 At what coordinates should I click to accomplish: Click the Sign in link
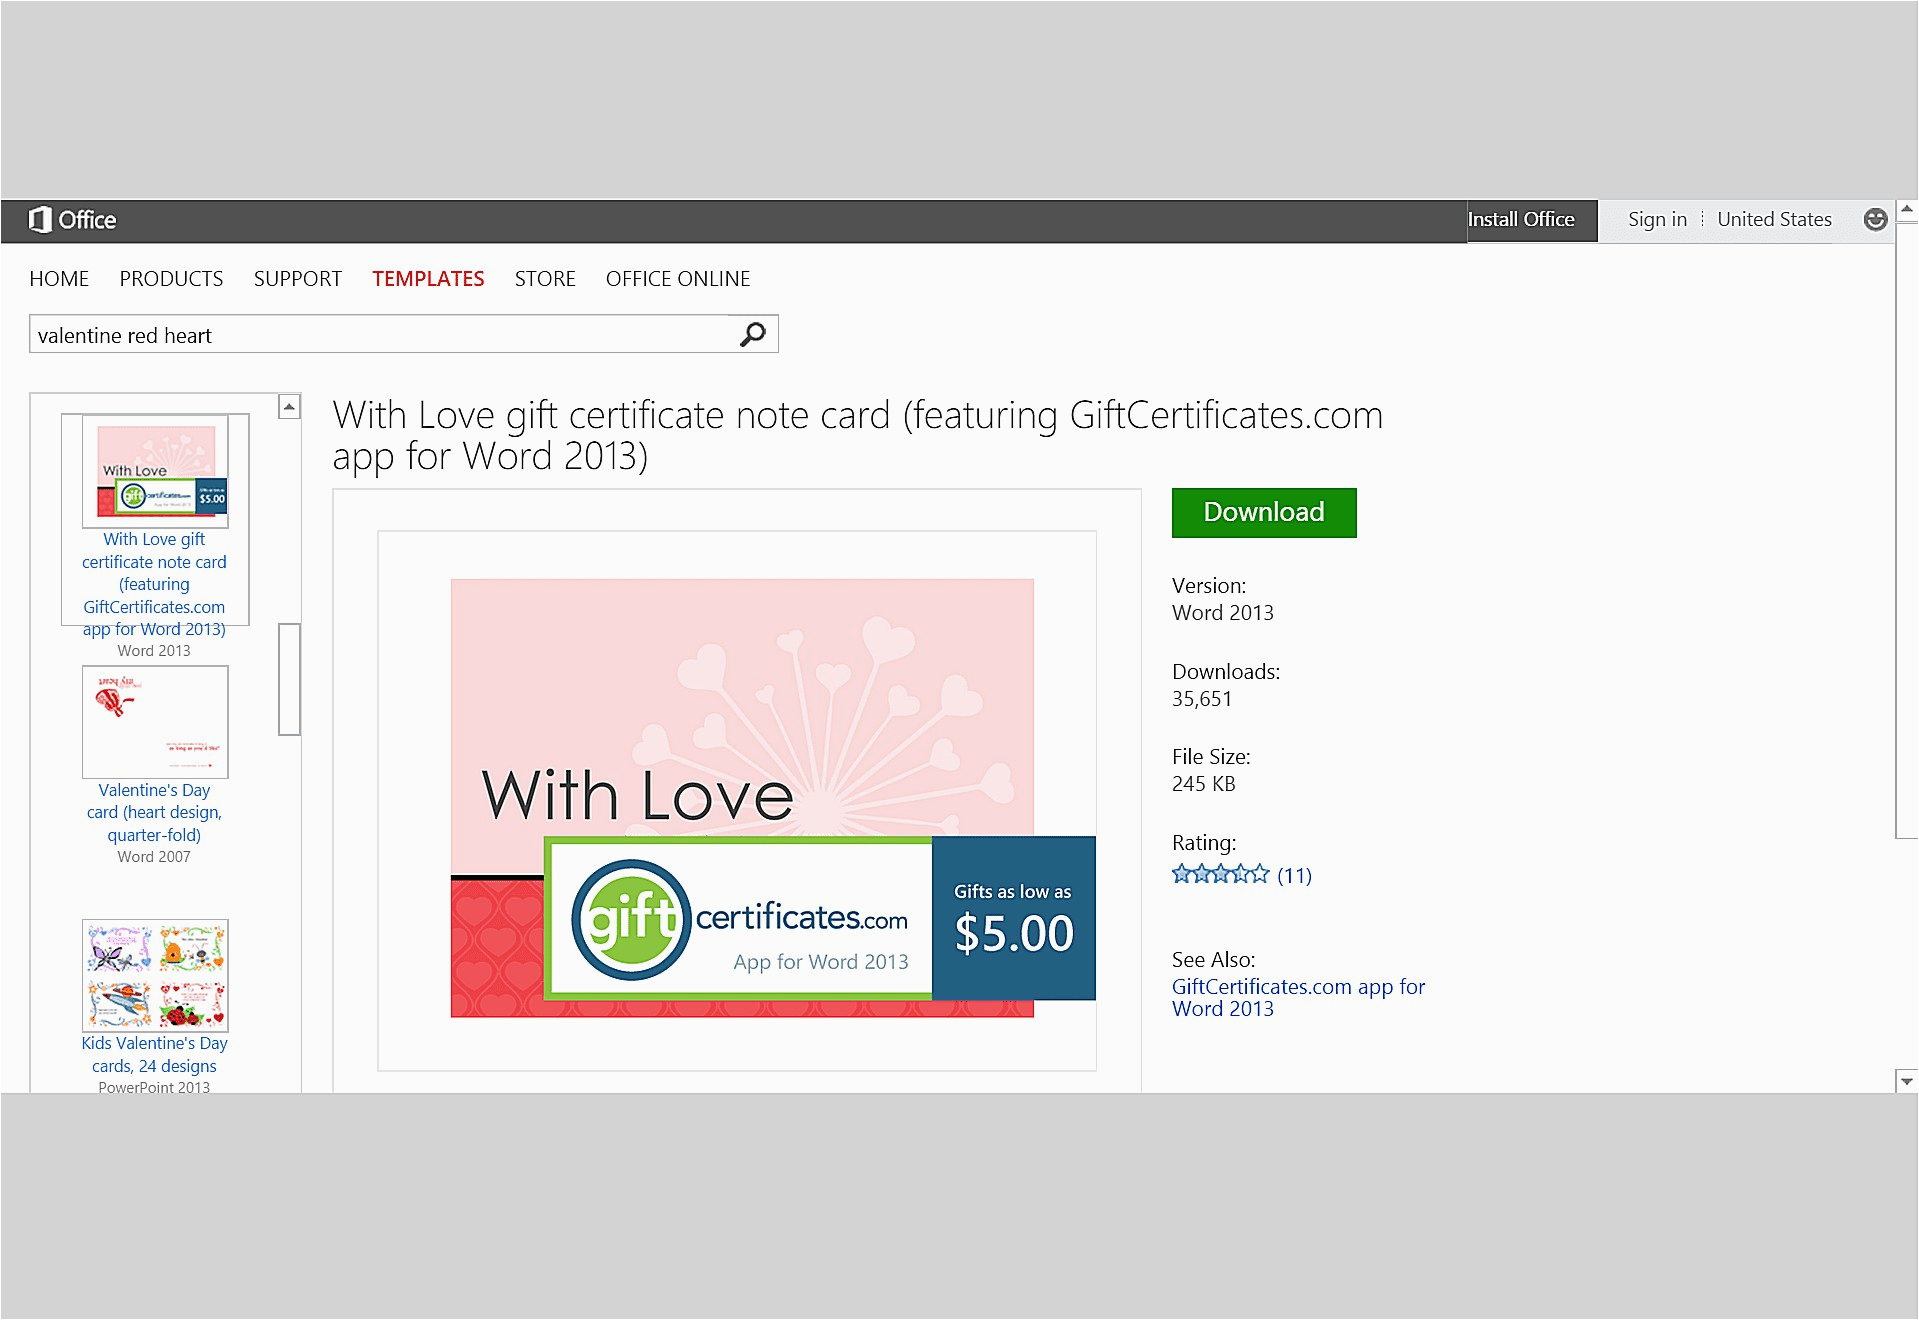point(1657,220)
